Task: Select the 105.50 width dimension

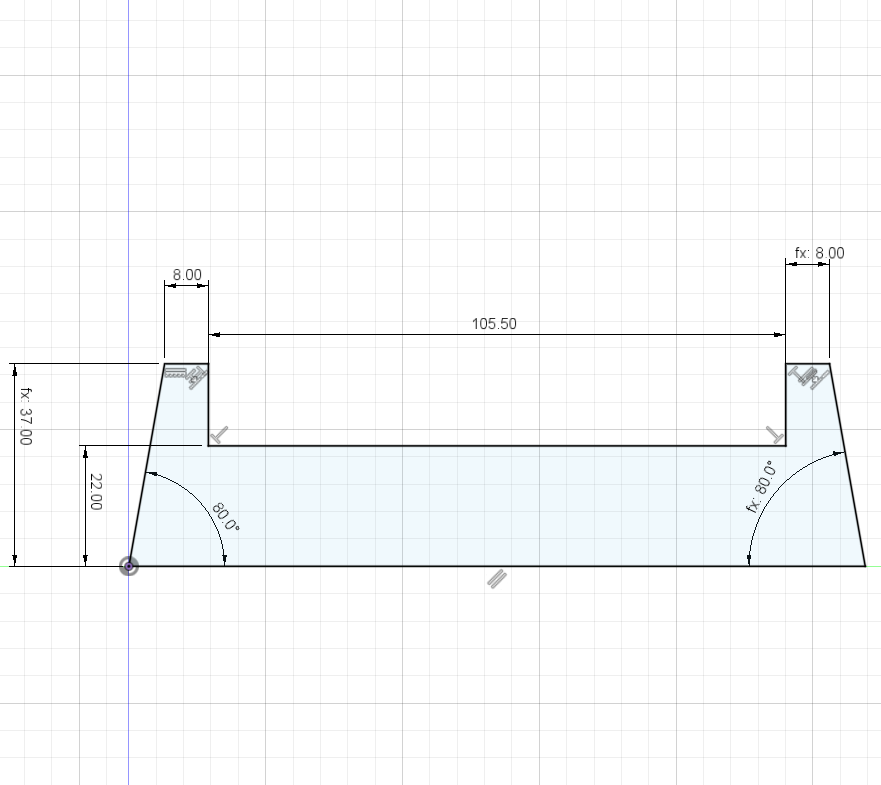Action: 494,324
